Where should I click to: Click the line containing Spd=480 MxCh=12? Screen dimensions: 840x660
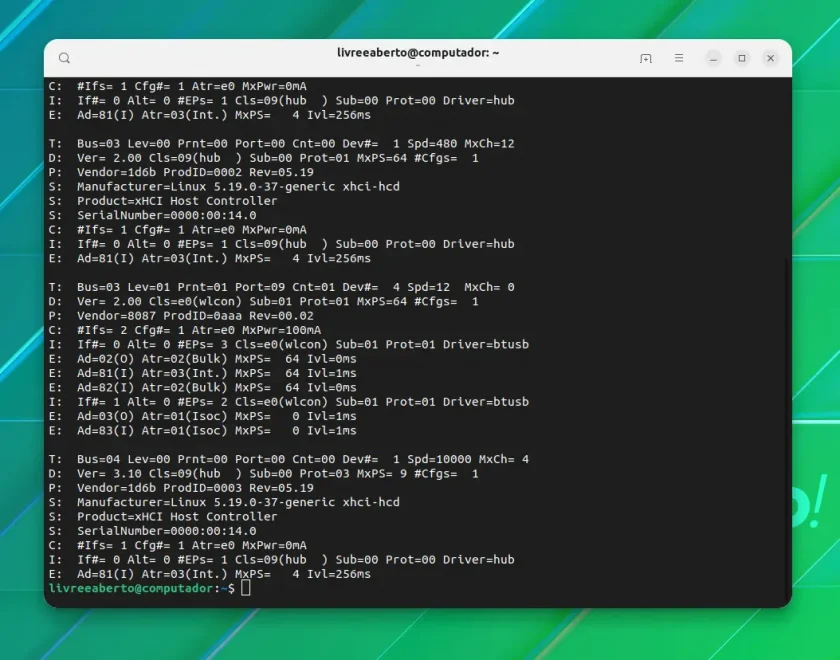pos(281,144)
